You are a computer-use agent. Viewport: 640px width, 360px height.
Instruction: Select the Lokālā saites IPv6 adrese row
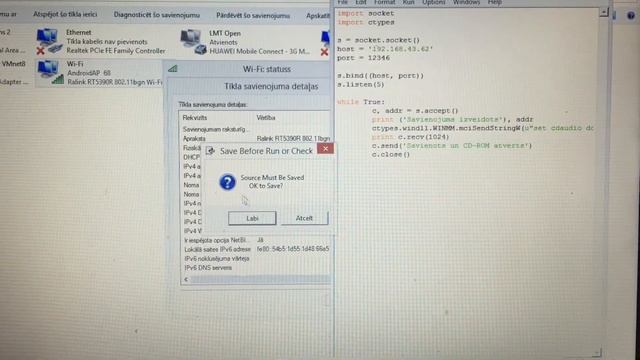(x=256, y=249)
